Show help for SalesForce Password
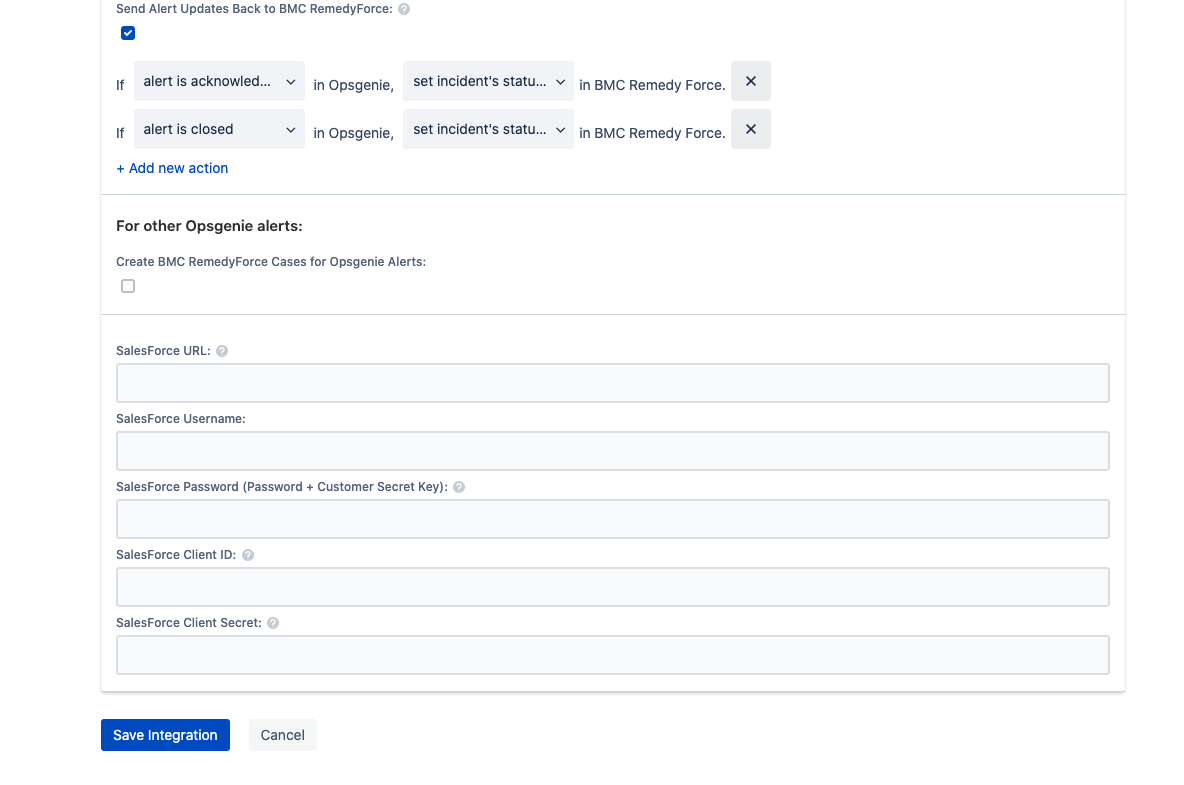This screenshot has width=1184, height=785. tap(459, 487)
